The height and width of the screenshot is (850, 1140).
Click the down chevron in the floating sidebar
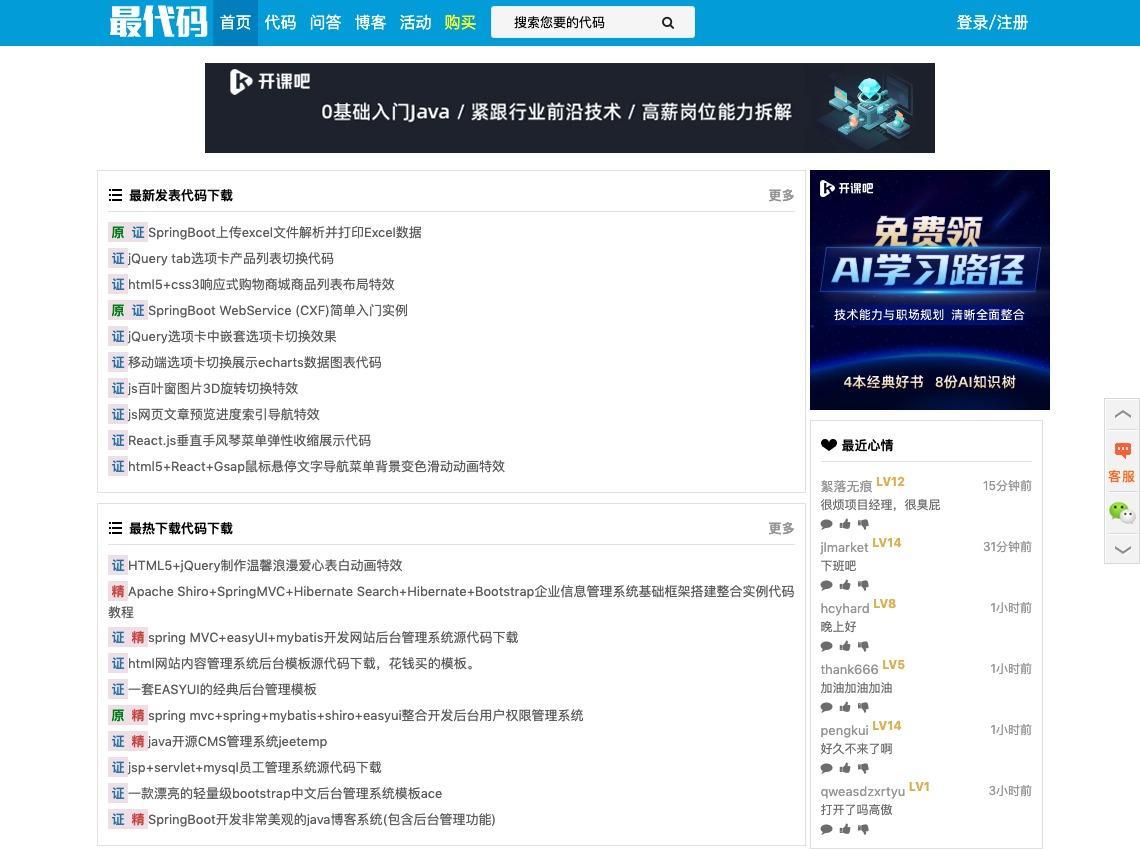tap(1122, 549)
